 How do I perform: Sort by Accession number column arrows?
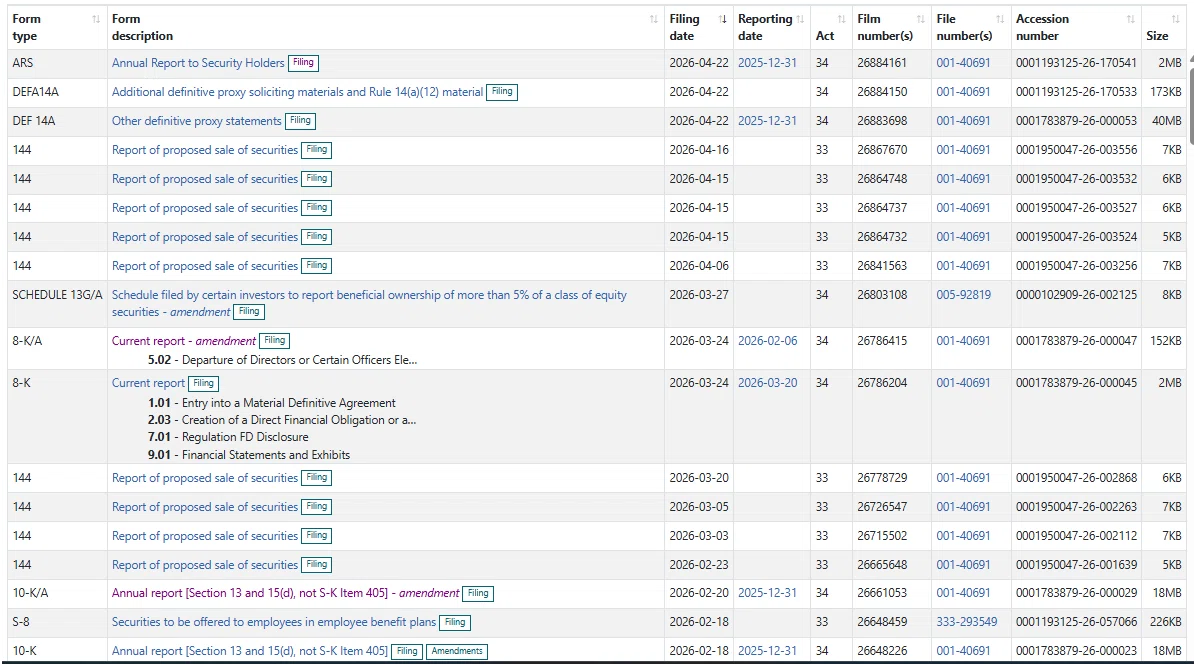[x=1130, y=19]
